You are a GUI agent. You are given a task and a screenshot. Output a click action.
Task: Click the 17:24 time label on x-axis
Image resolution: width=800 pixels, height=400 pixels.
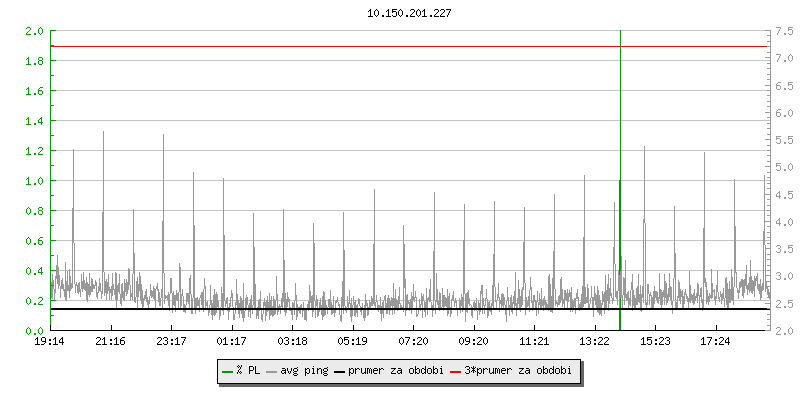pyautogui.click(x=715, y=342)
